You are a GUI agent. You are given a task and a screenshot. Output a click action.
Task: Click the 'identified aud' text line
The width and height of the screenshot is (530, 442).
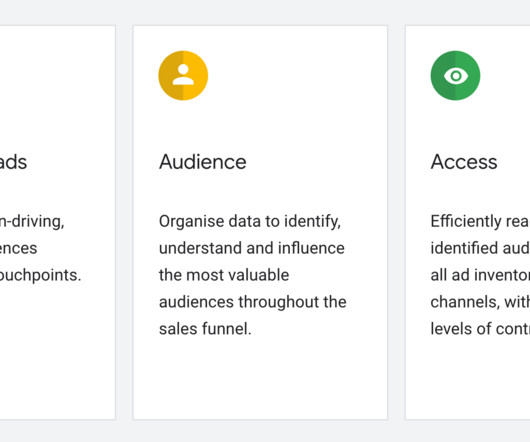coord(480,248)
